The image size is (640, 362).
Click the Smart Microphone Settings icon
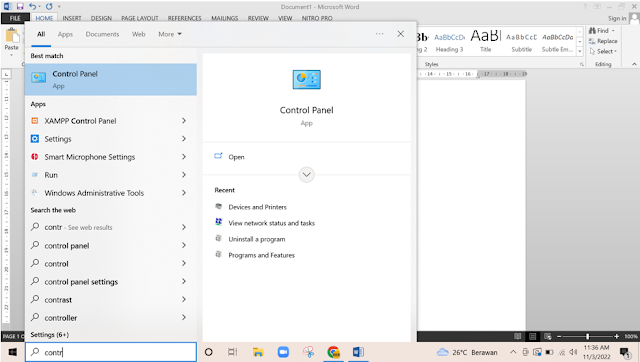35,157
